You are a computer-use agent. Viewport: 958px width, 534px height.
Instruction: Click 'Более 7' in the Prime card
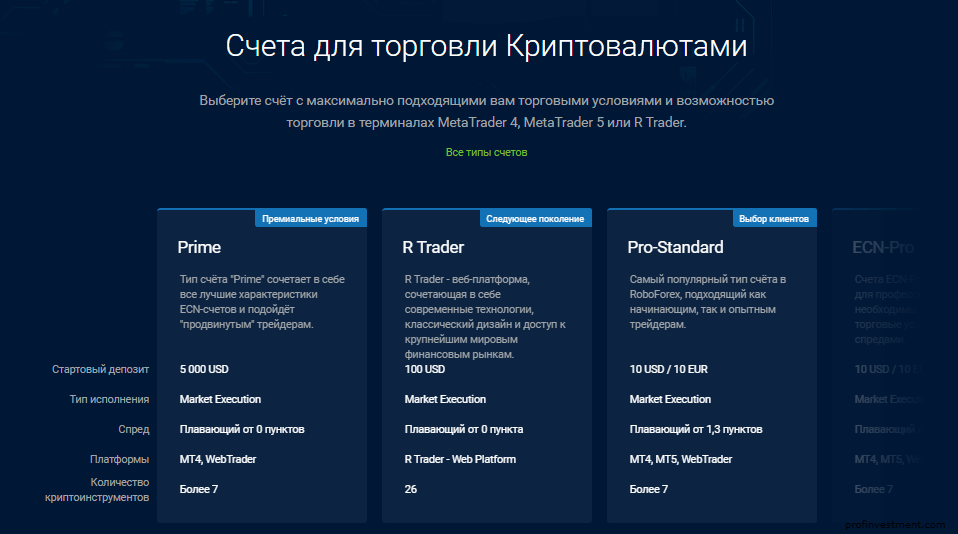pos(199,489)
